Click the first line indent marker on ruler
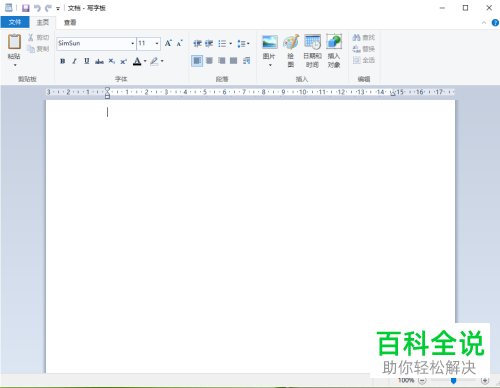 click(x=107, y=89)
